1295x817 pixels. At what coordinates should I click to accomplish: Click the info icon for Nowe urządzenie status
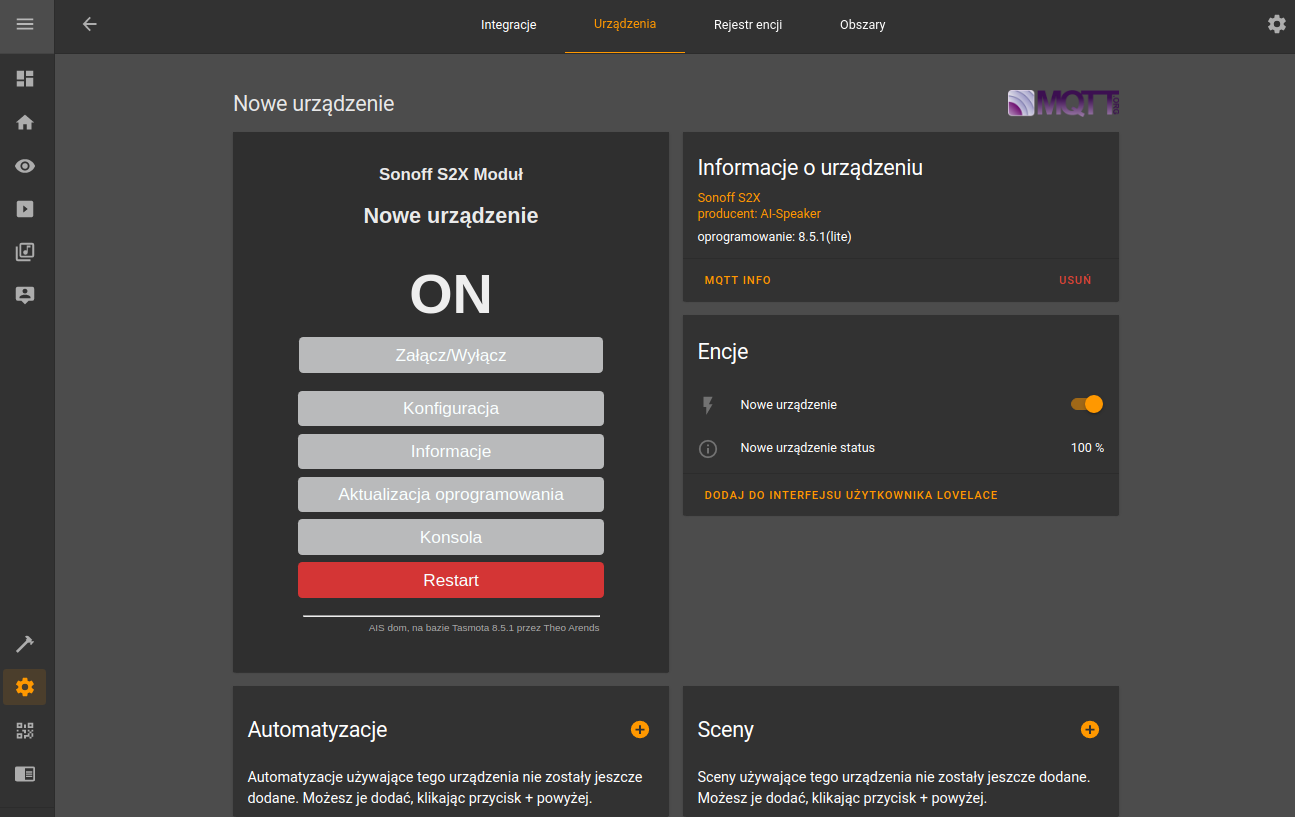708,448
